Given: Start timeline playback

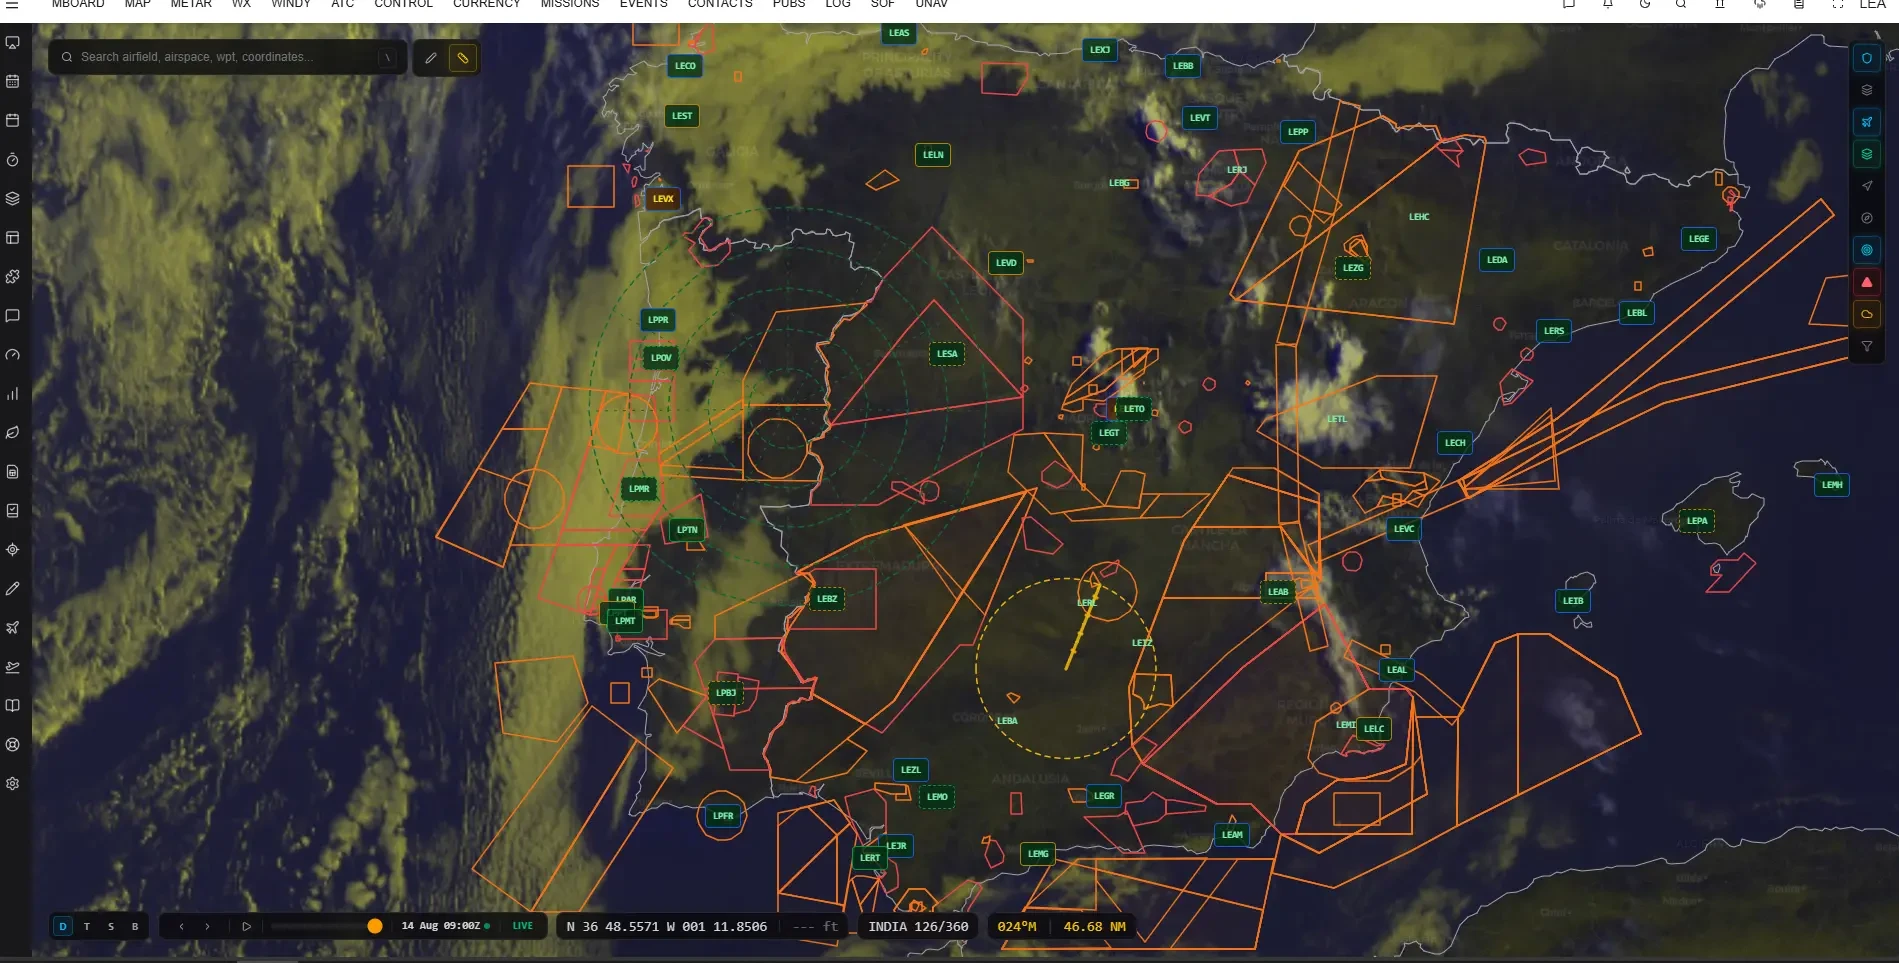Looking at the screenshot, I should (246, 926).
